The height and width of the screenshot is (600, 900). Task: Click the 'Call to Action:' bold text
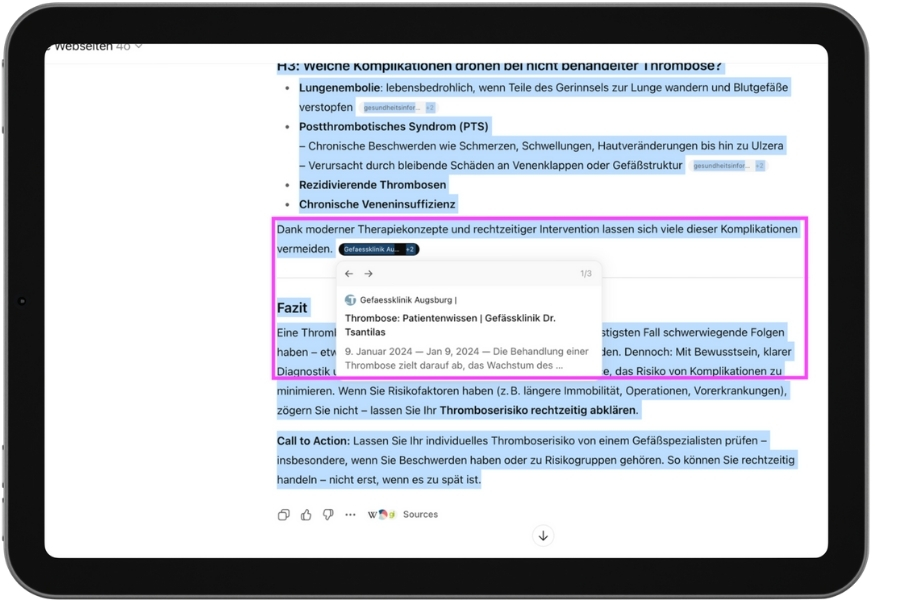313,441
